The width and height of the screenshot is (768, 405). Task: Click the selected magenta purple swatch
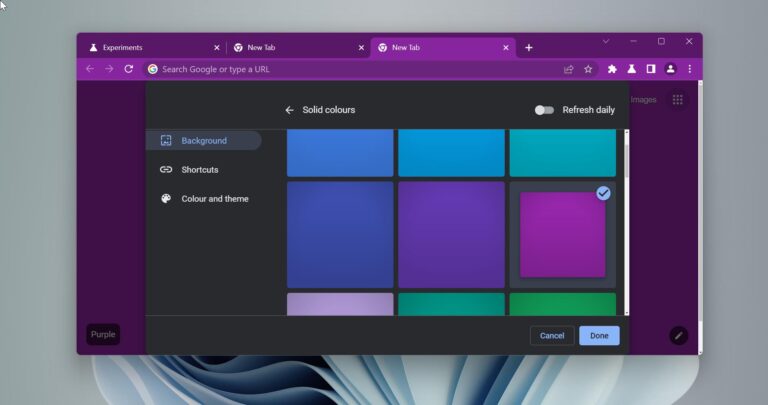click(x=563, y=235)
